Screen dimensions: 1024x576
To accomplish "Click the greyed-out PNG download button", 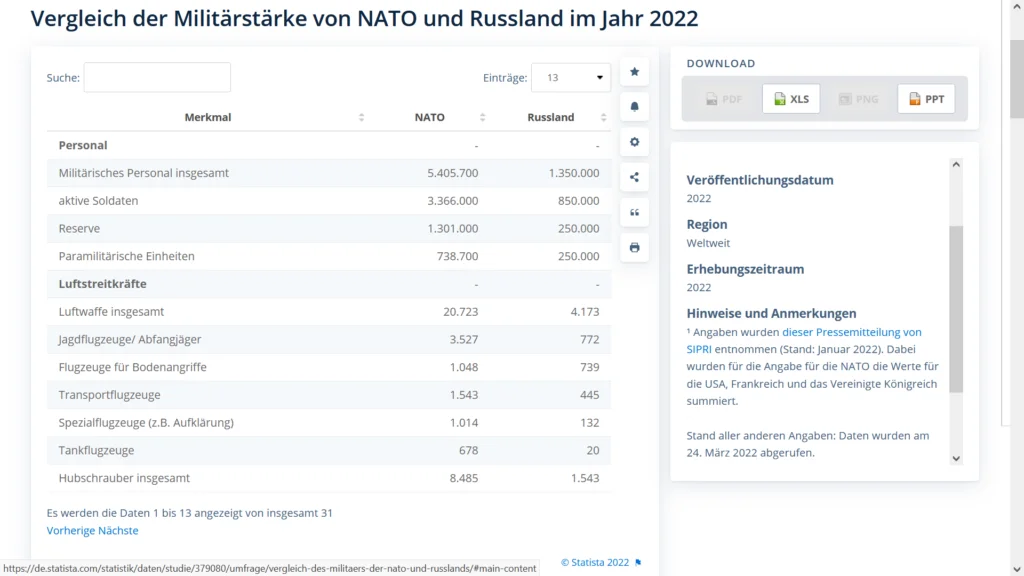I will tap(858, 99).
